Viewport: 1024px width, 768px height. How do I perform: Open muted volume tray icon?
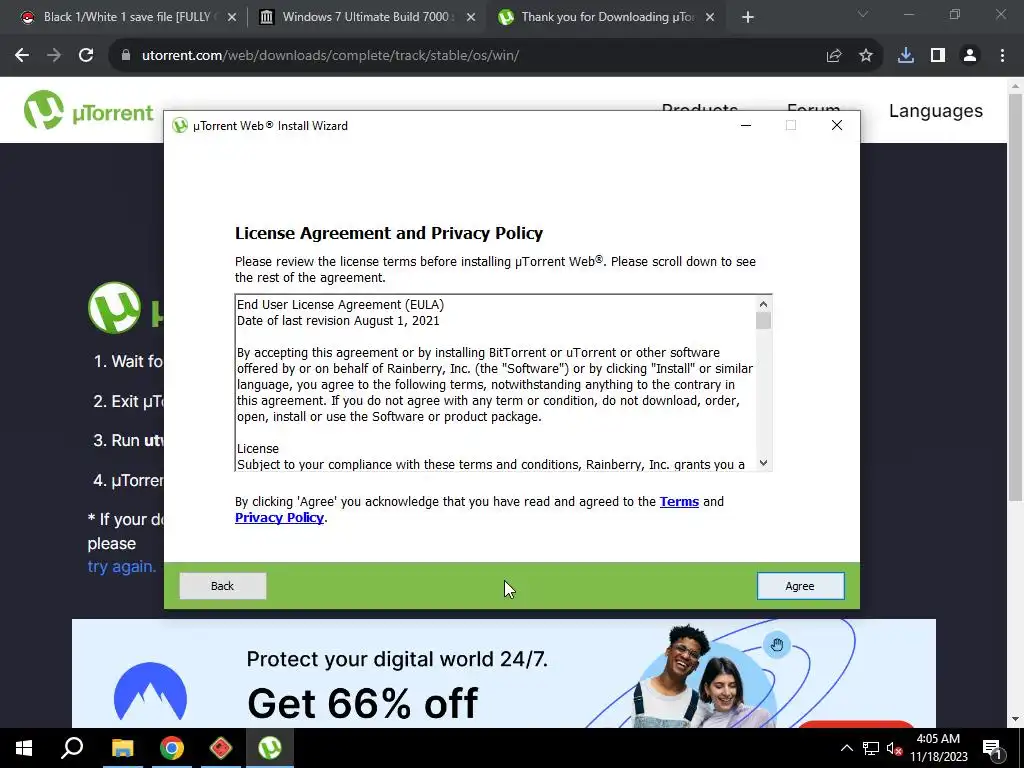point(894,748)
